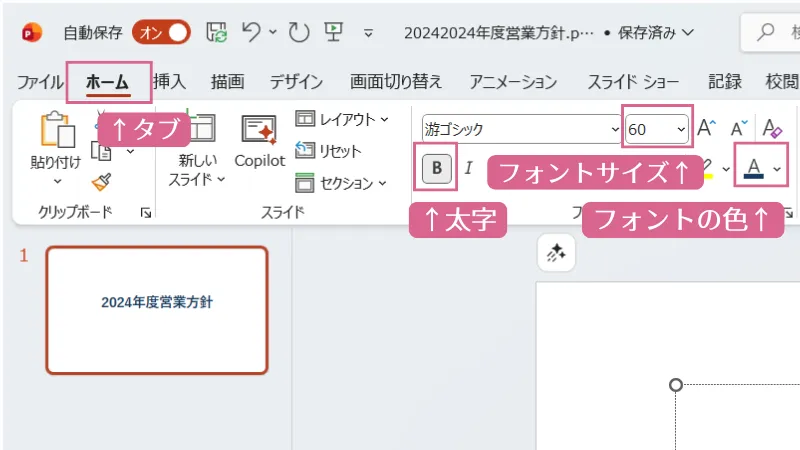Open the レイアウト dropdown
This screenshot has height=450, width=800.
pos(342,120)
